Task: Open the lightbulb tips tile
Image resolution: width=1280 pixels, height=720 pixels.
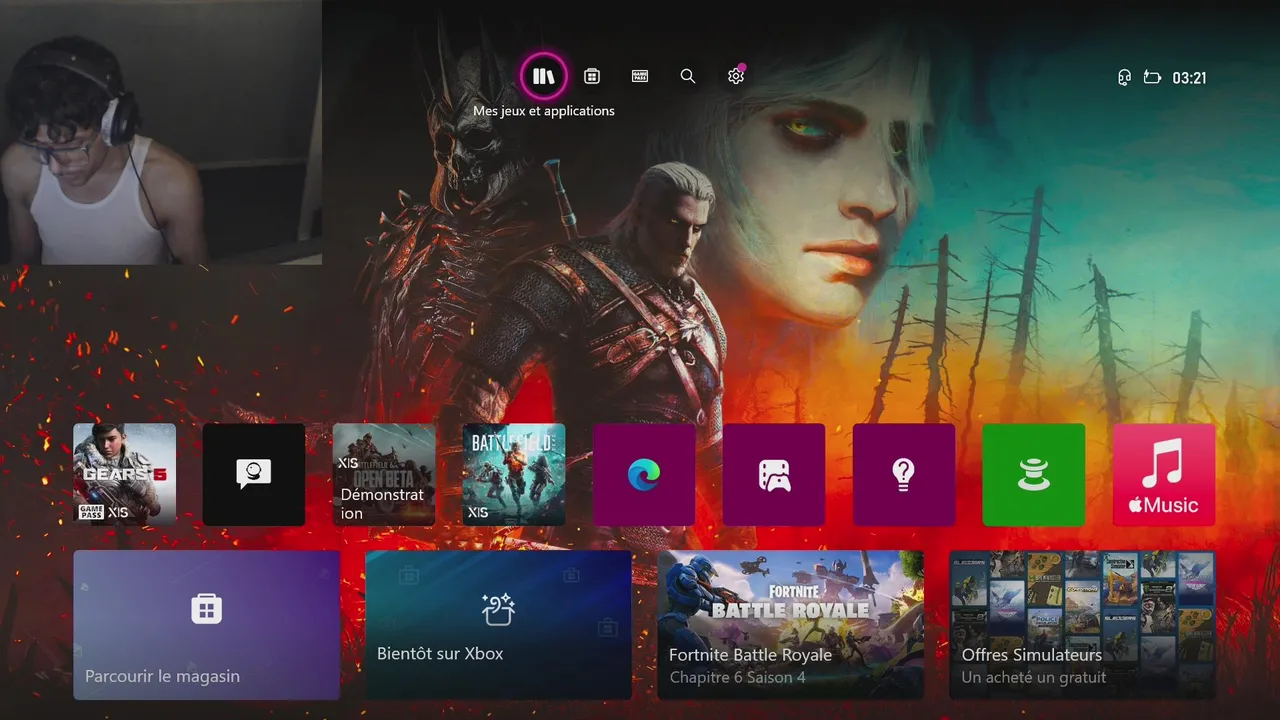Action: 904,474
